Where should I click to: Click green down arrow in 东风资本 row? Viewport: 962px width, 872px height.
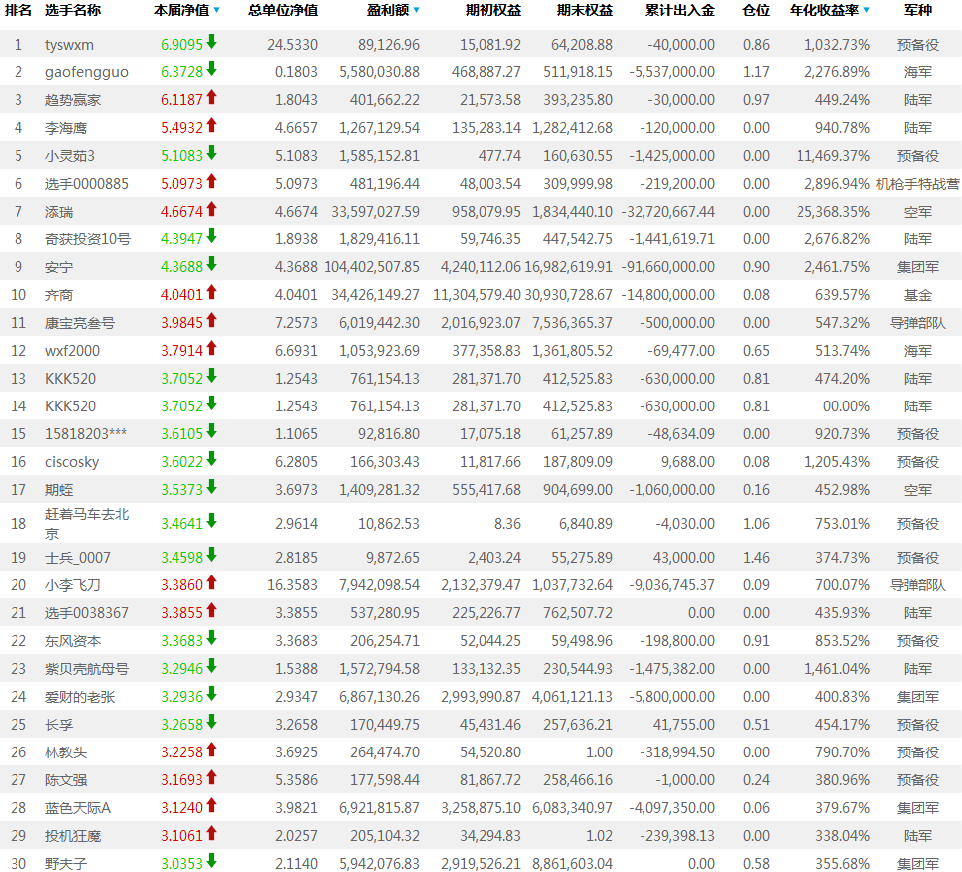click(x=212, y=638)
